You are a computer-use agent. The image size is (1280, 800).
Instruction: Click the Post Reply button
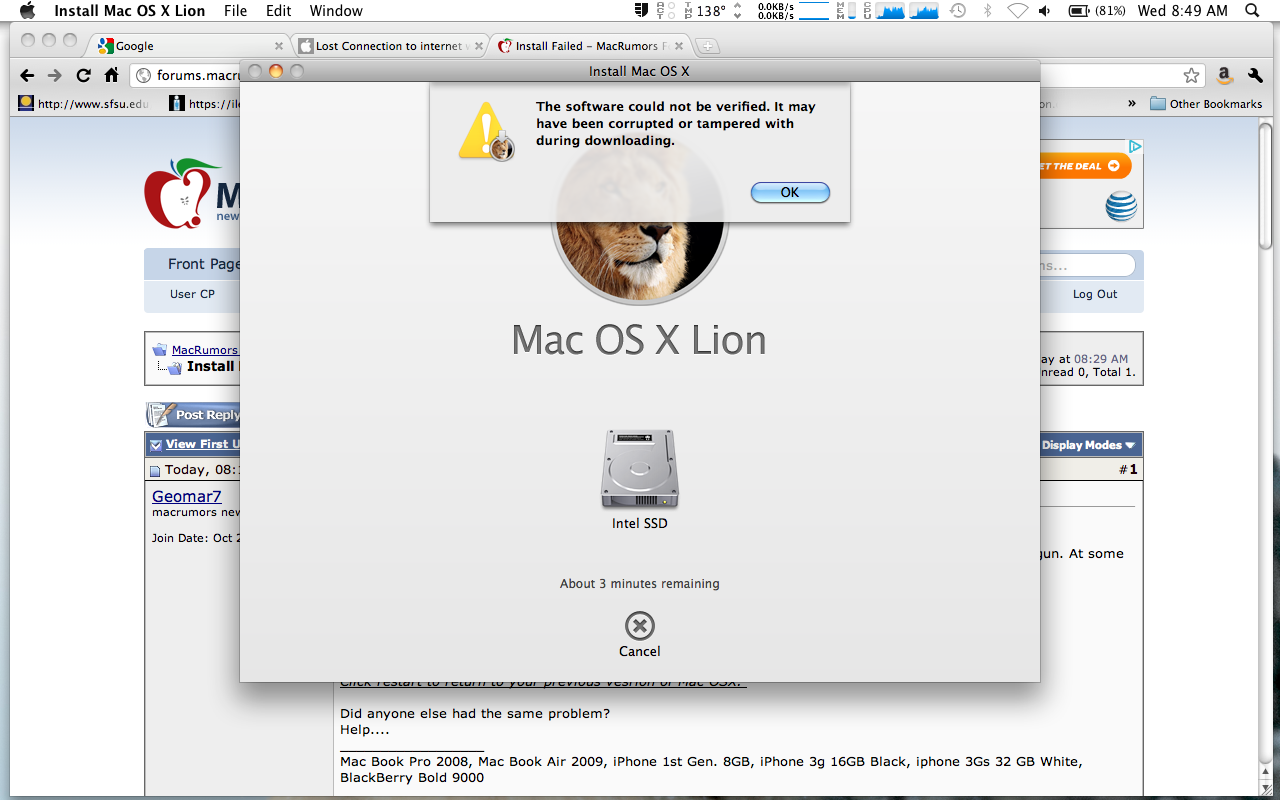[194, 414]
